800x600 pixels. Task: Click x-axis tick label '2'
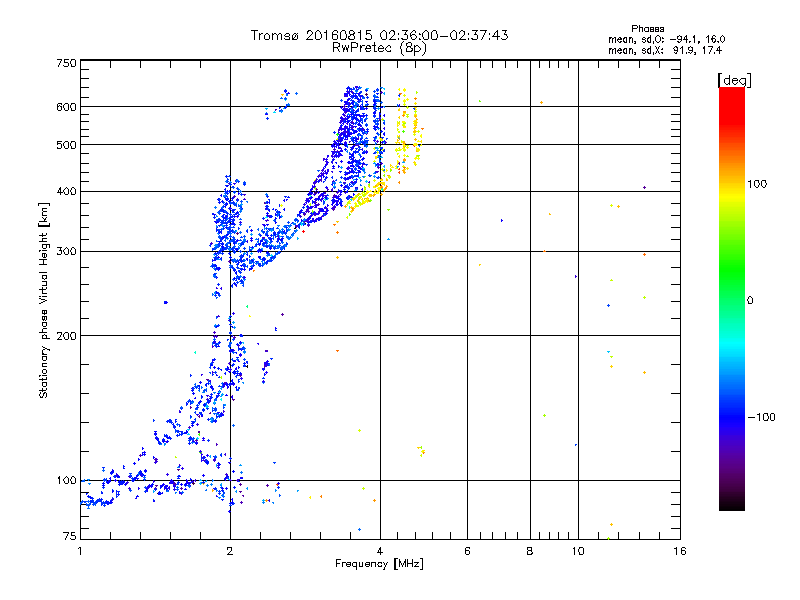click(x=230, y=551)
